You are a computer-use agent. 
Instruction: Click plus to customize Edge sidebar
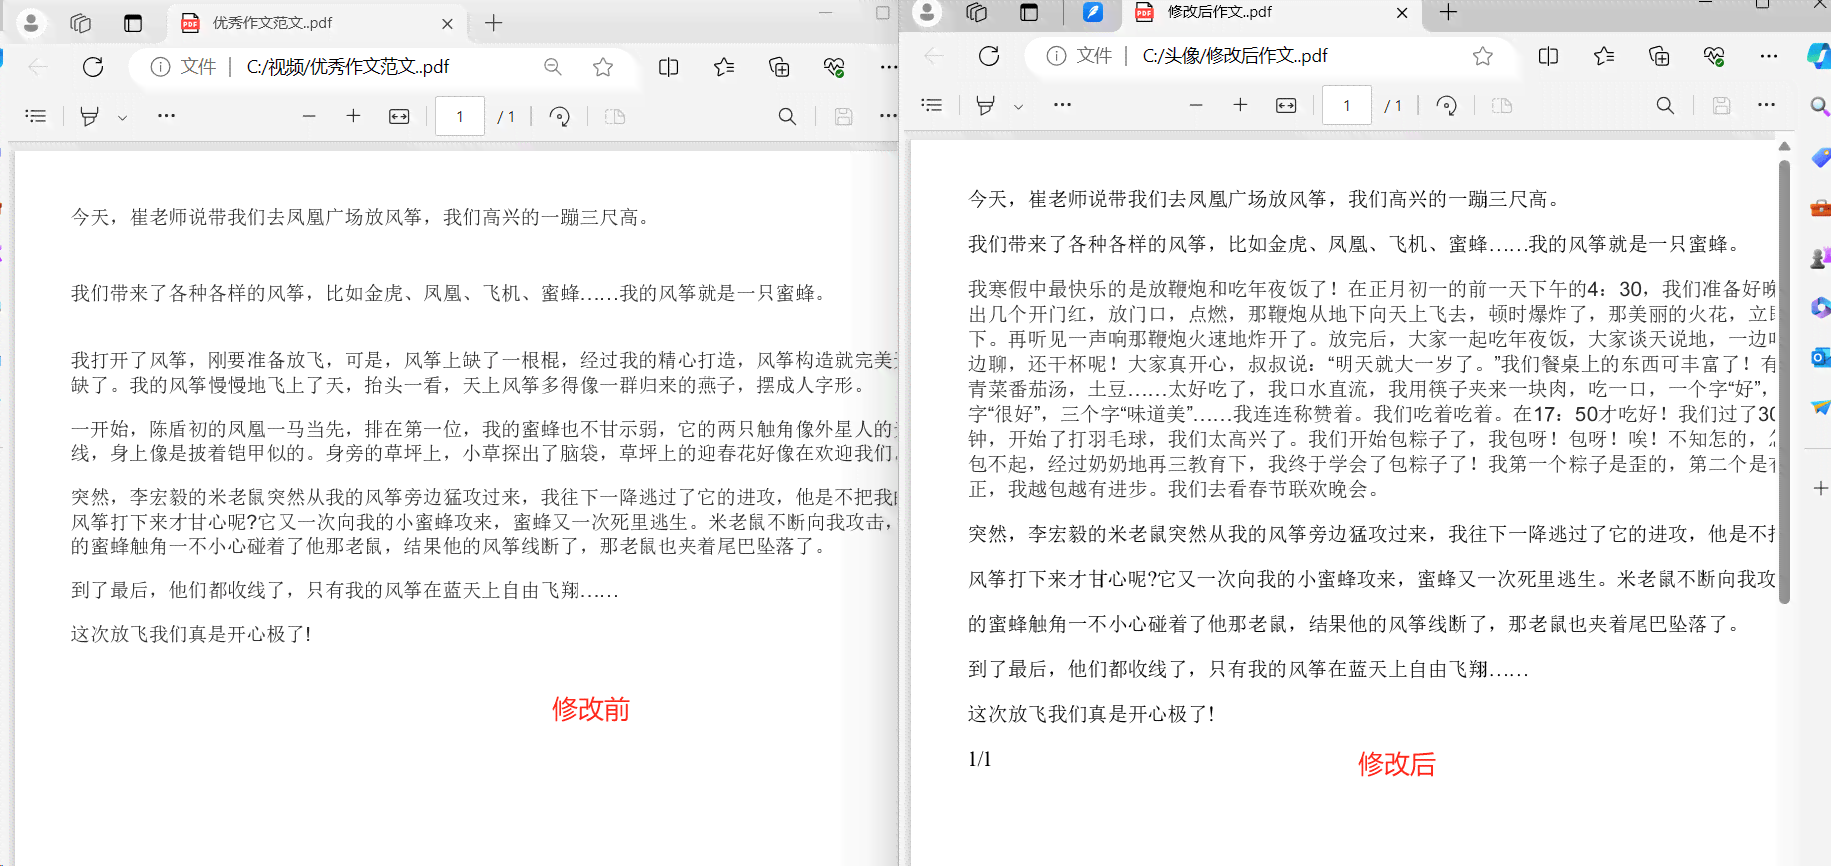point(1820,488)
